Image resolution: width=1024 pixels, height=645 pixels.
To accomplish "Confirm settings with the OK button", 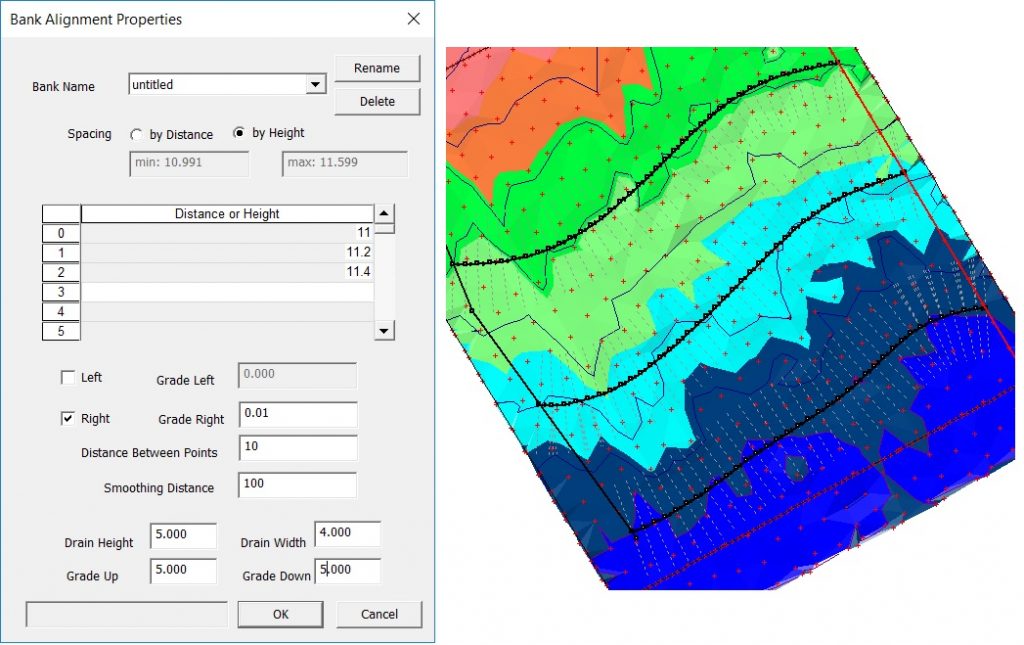I will tap(280, 614).
